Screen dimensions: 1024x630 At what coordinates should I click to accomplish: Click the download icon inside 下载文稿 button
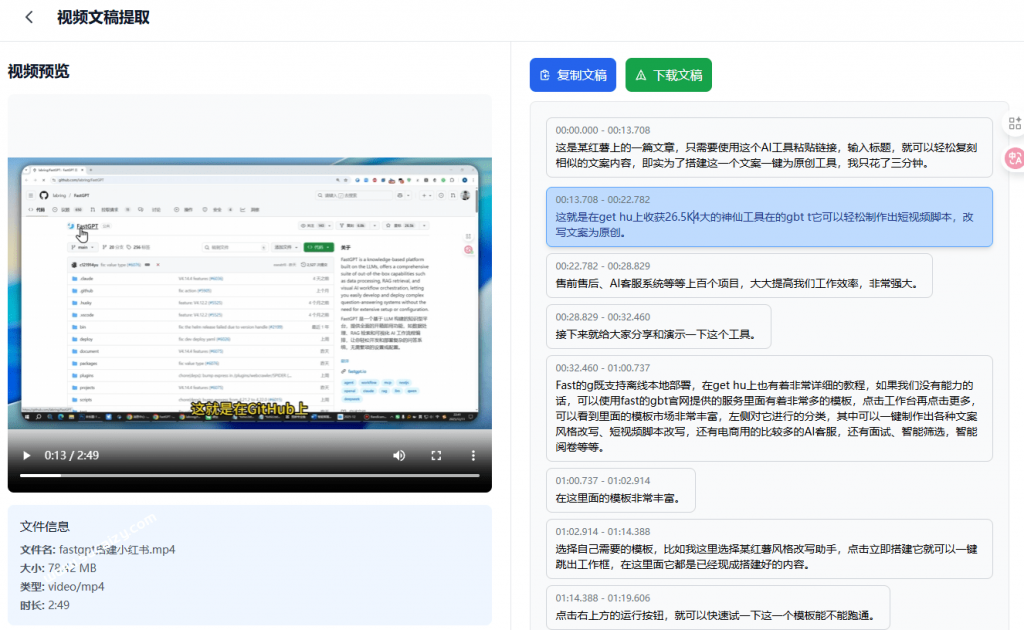pos(638,74)
